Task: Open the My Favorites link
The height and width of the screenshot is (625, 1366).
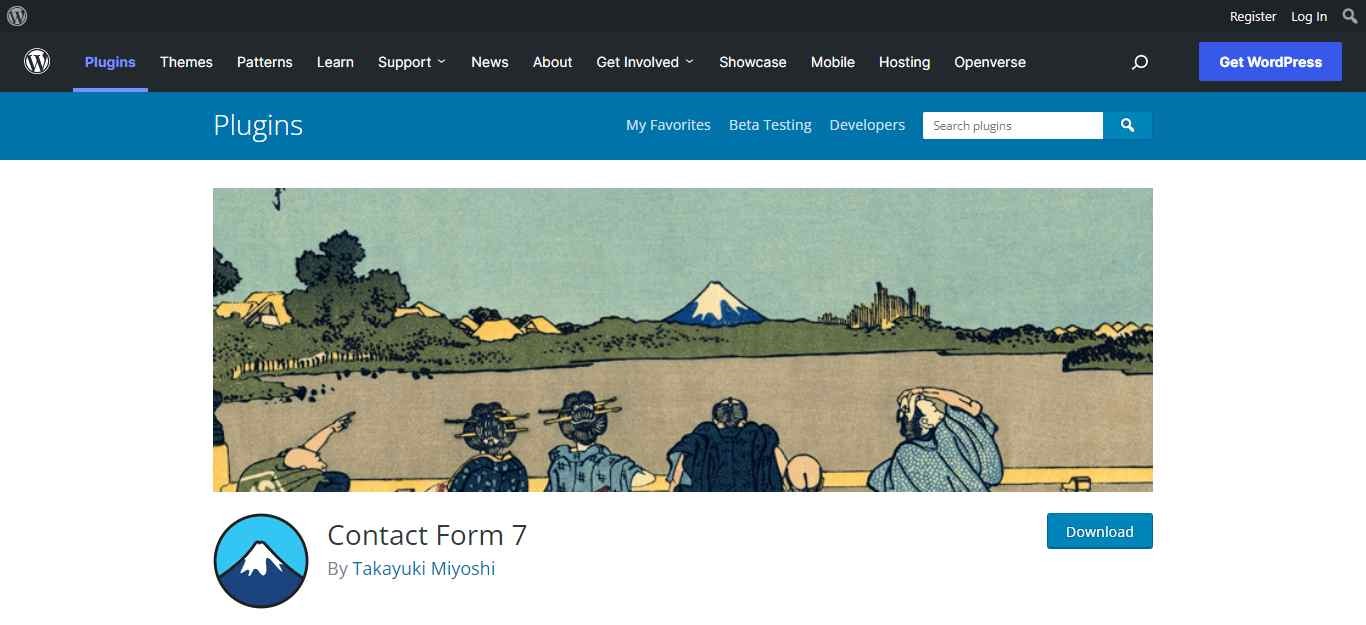Action: point(668,125)
